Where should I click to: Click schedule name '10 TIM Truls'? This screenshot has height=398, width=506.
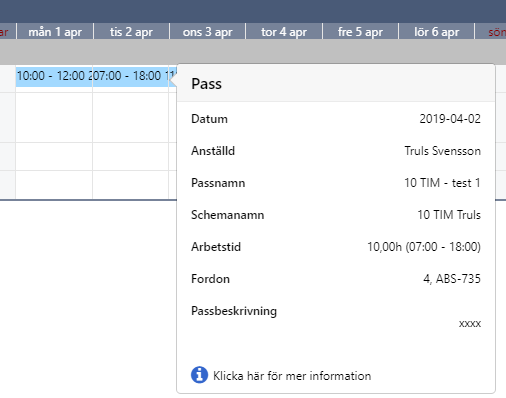[449, 215]
